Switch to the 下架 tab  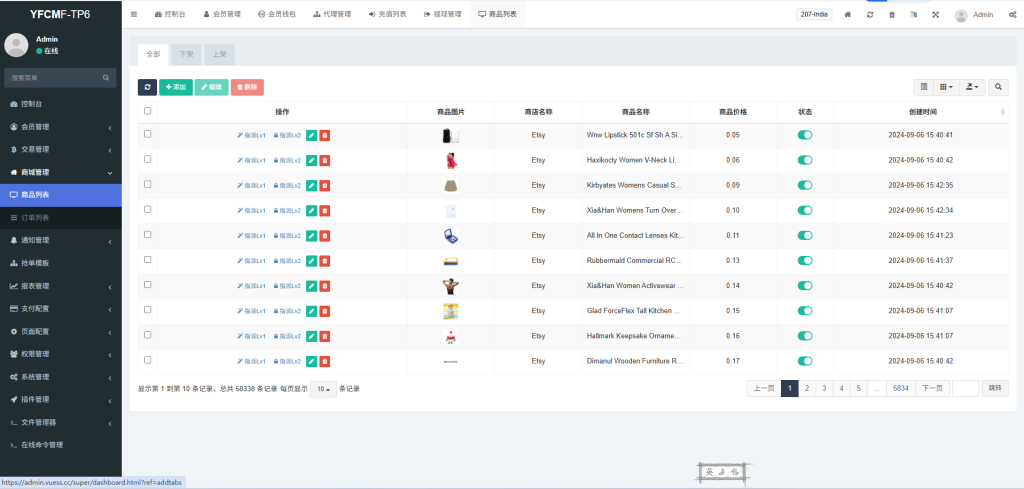pos(186,54)
